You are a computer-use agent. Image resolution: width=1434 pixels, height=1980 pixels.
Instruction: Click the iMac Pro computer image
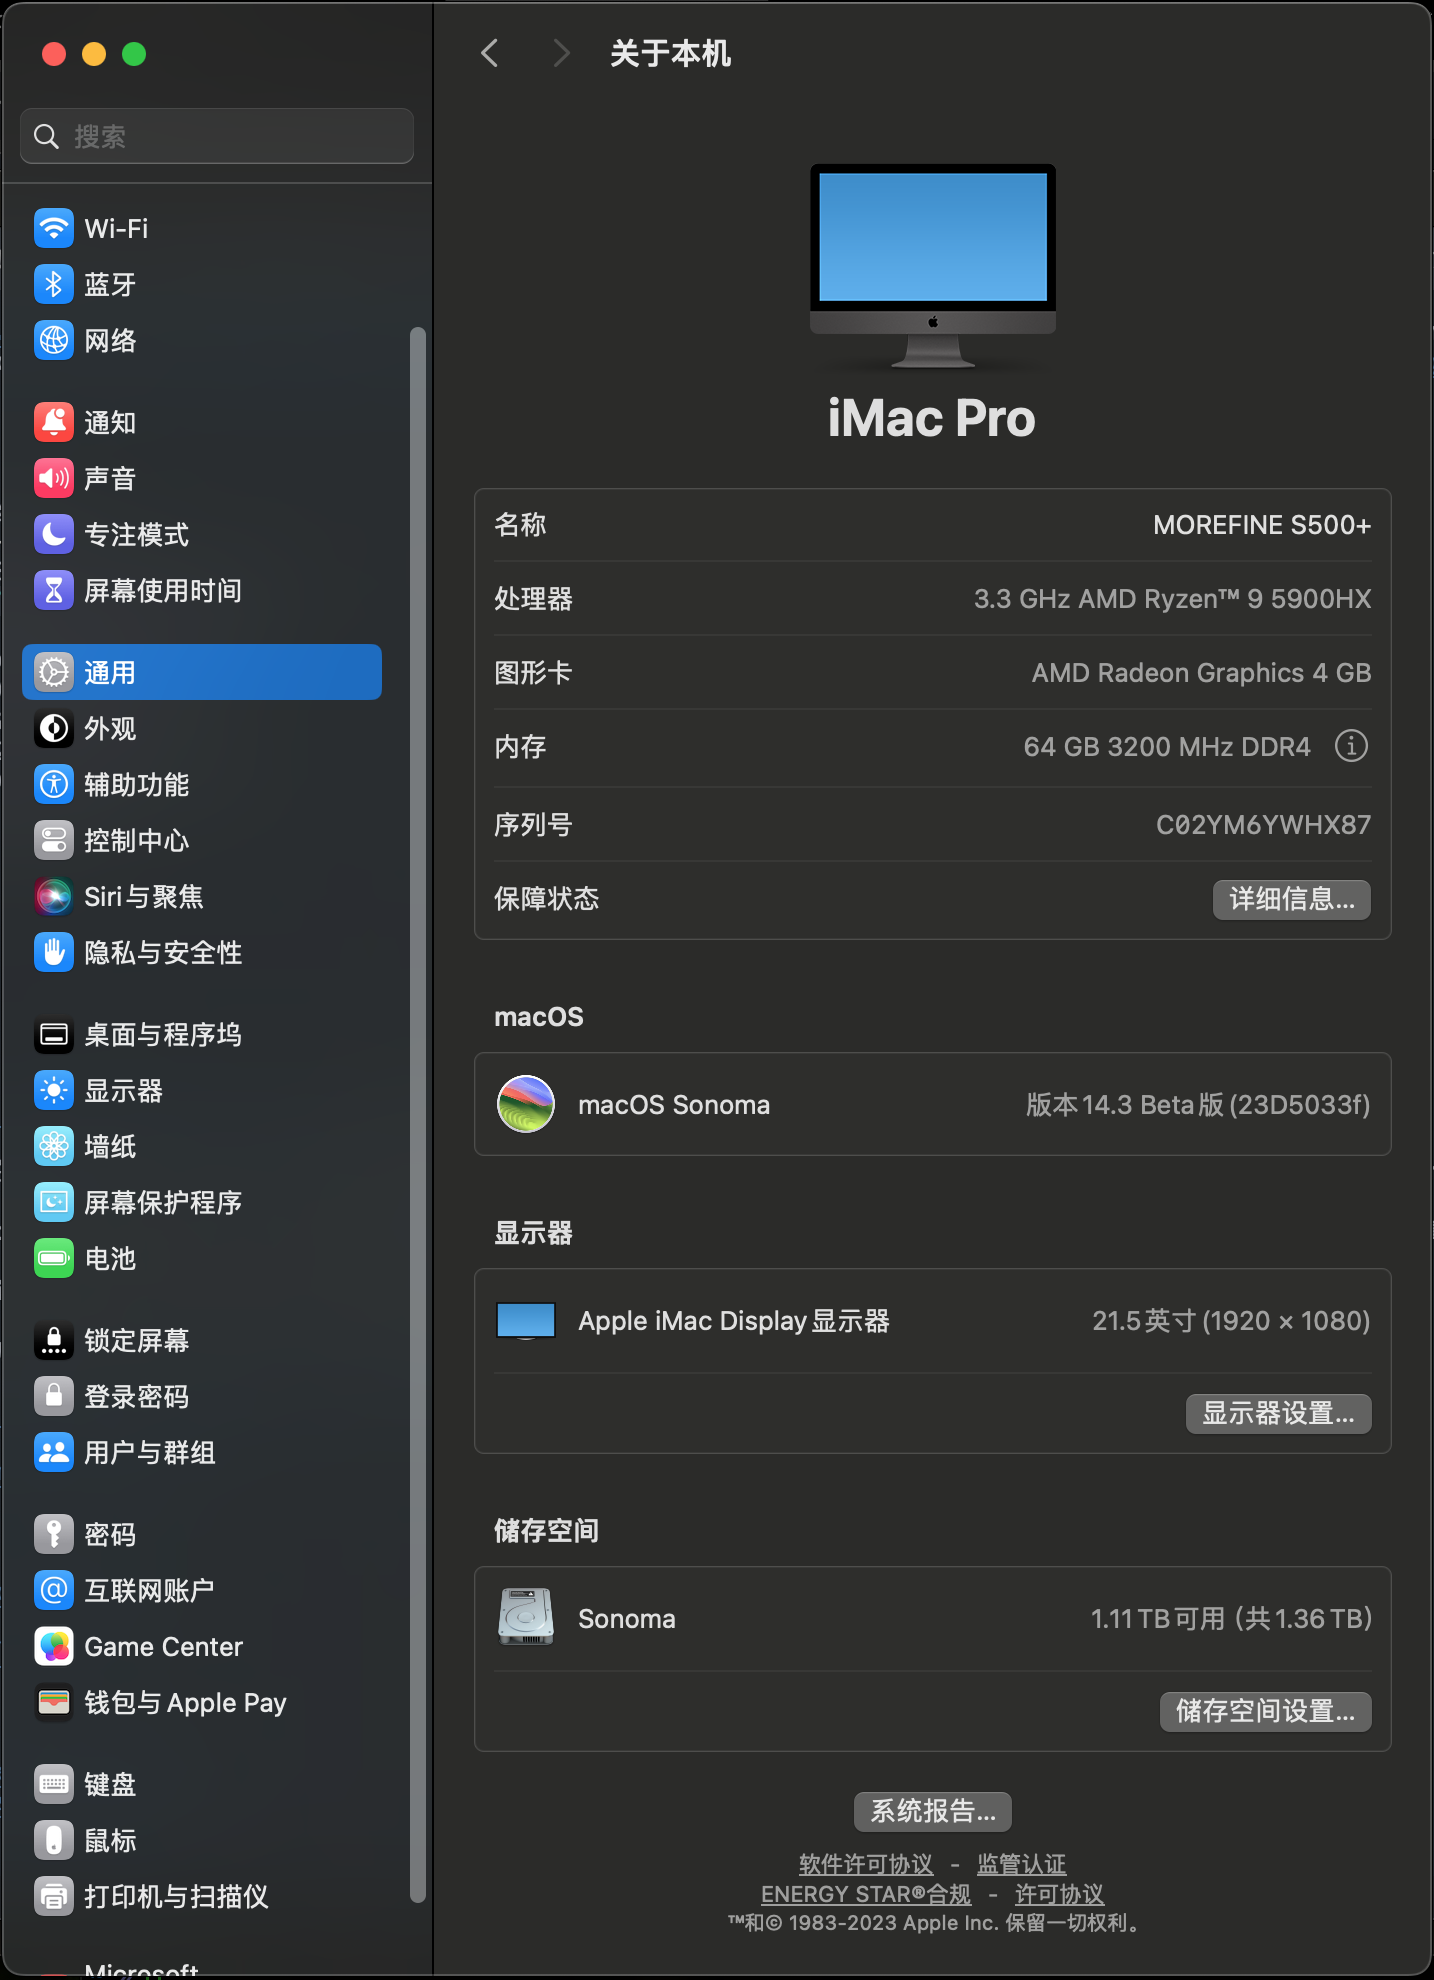(933, 267)
